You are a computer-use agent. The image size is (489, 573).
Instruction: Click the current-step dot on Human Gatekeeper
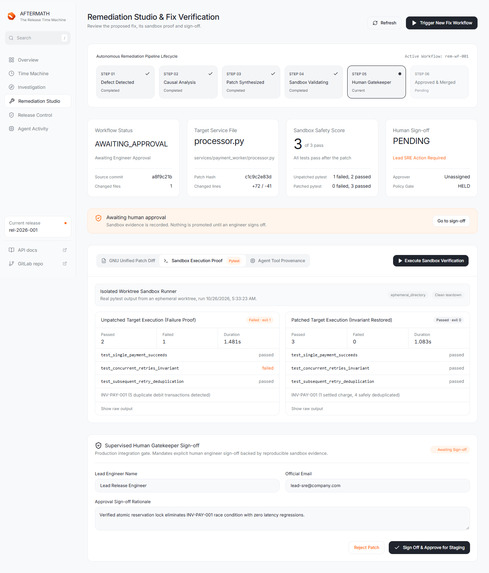399,73
